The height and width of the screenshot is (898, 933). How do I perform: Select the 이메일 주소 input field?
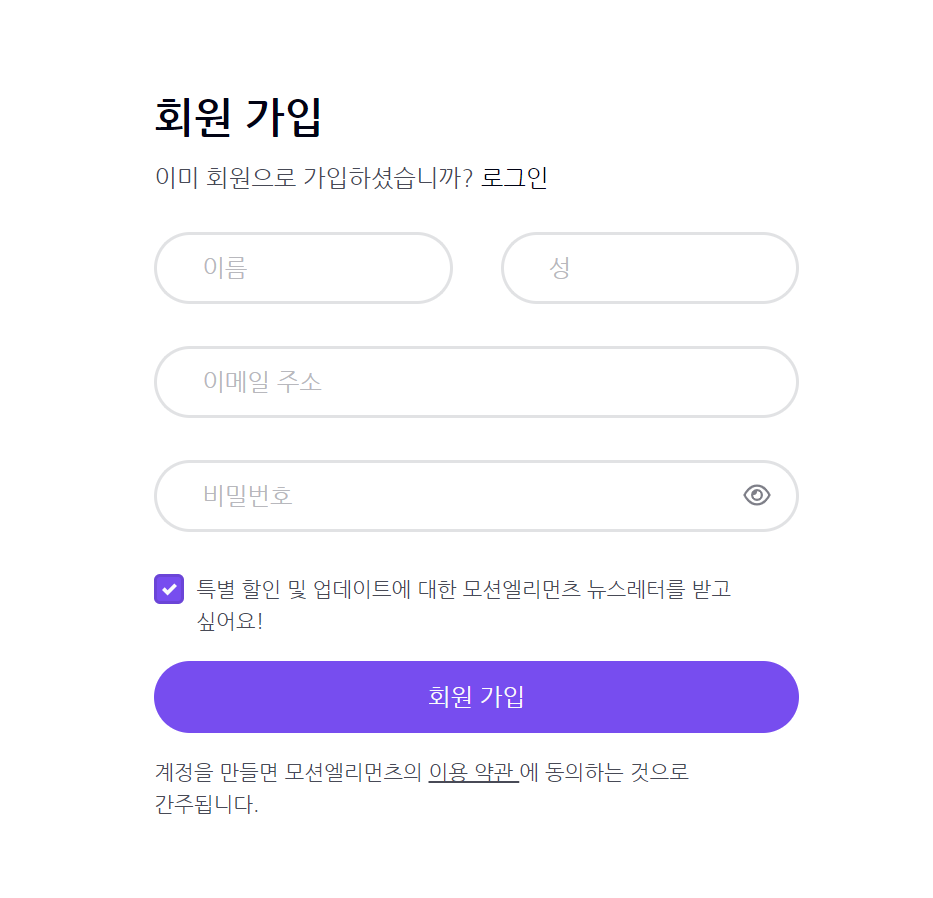tap(476, 382)
